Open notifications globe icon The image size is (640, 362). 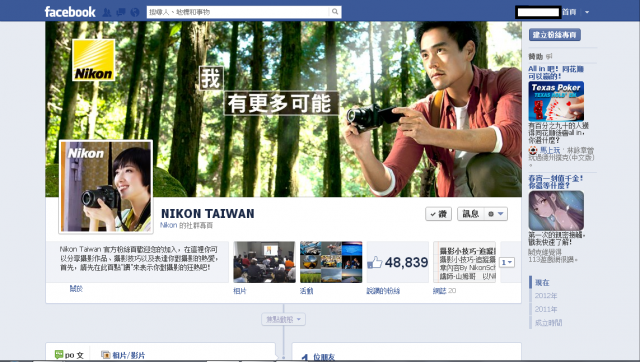point(135,12)
